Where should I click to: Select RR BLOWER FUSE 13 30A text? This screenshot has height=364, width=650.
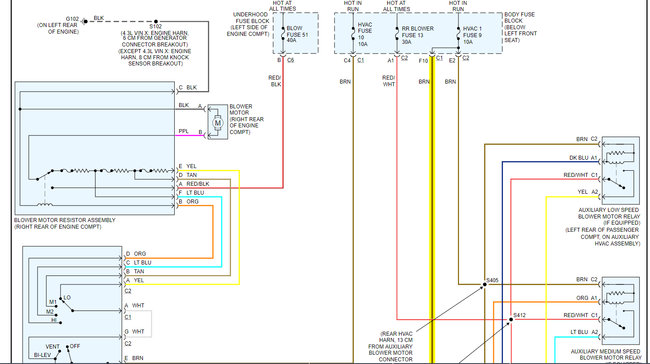coord(417,35)
